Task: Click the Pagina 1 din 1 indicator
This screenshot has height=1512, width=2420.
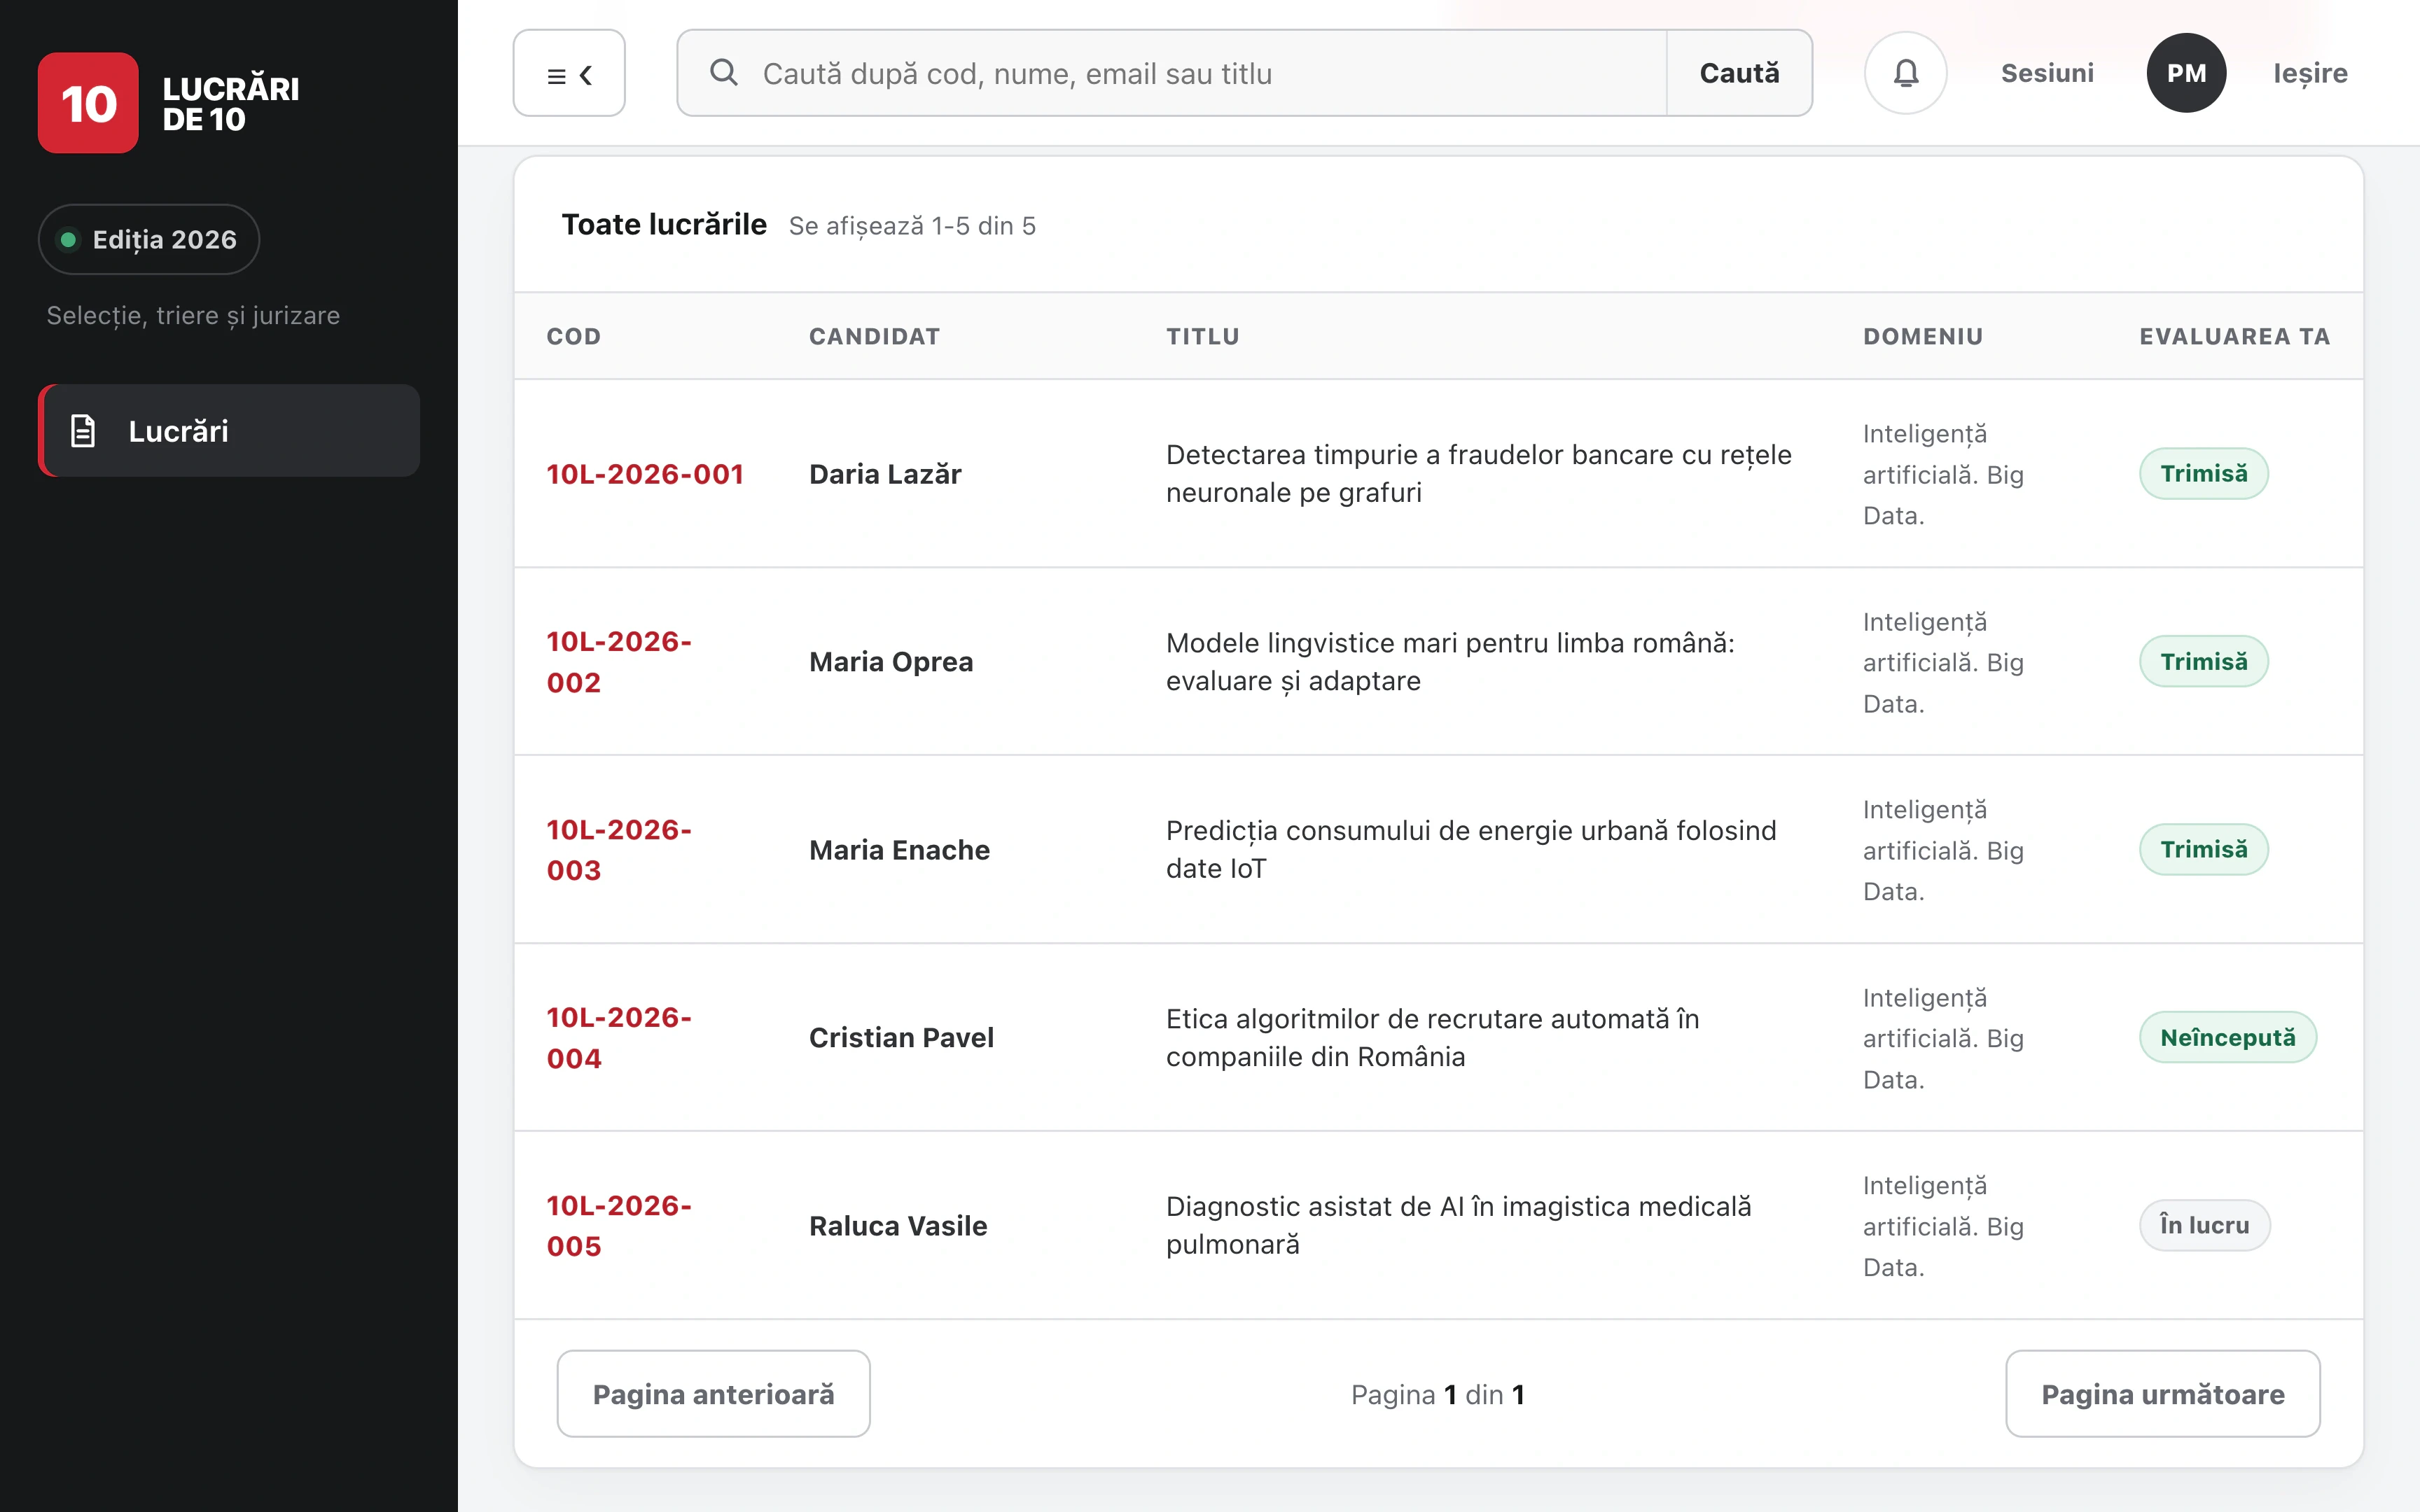Action: pos(1438,1394)
